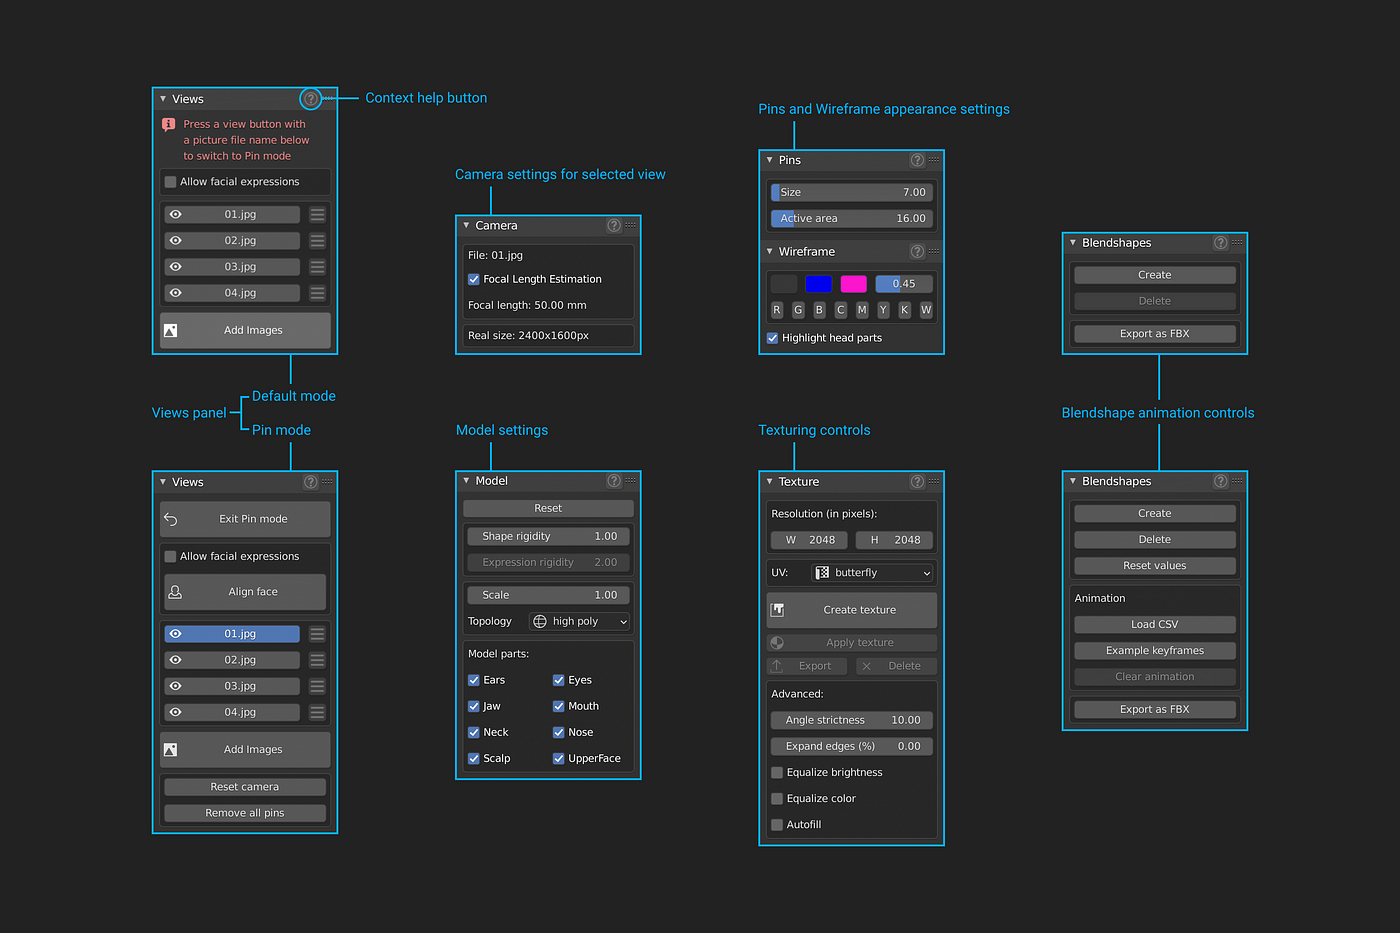Image resolution: width=1400 pixels, height=933 pixels.
Task: Uncheck the UpperFace model part
Action: (x=559, y=759)
